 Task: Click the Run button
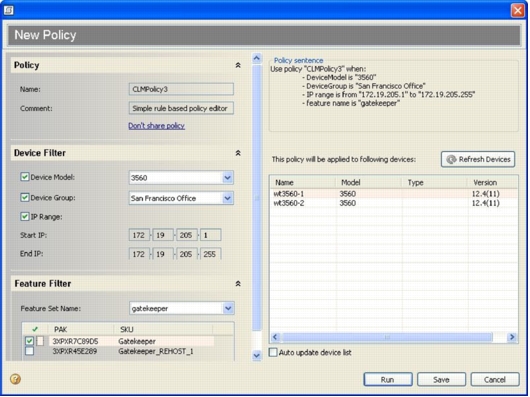388,379
